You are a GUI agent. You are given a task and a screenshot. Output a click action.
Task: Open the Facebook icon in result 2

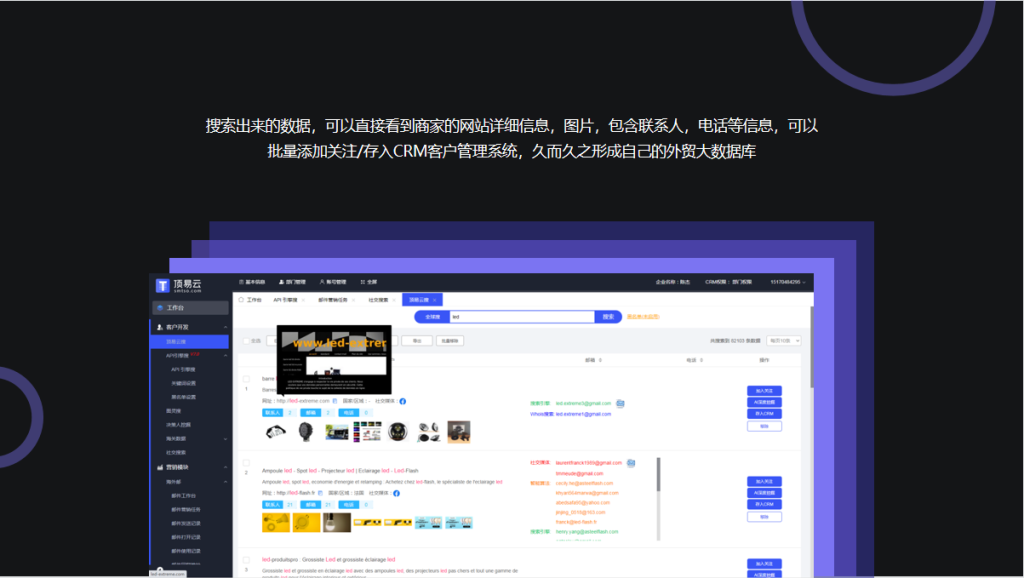[x=398, y=493]
